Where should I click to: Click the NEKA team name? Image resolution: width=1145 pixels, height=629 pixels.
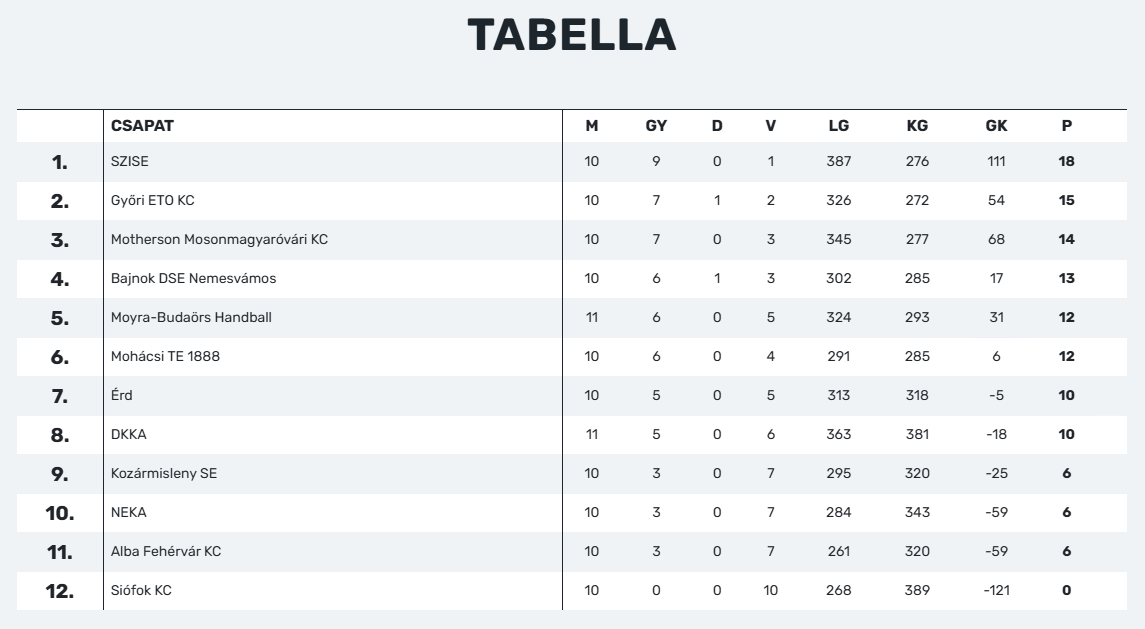tap(129, 512)
